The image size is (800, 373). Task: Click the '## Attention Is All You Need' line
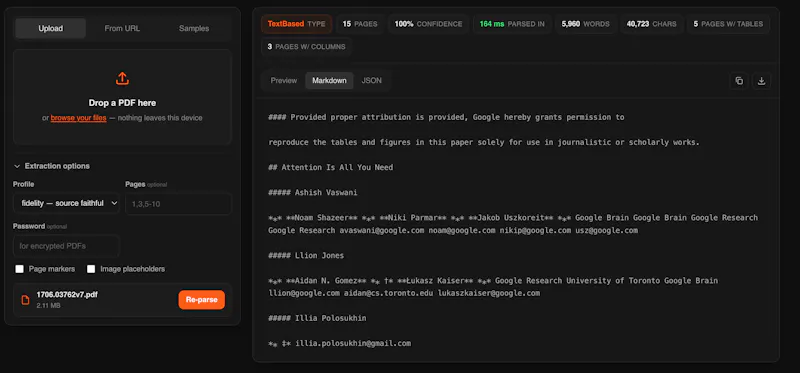pyautogui.click(x=331, y=167)
